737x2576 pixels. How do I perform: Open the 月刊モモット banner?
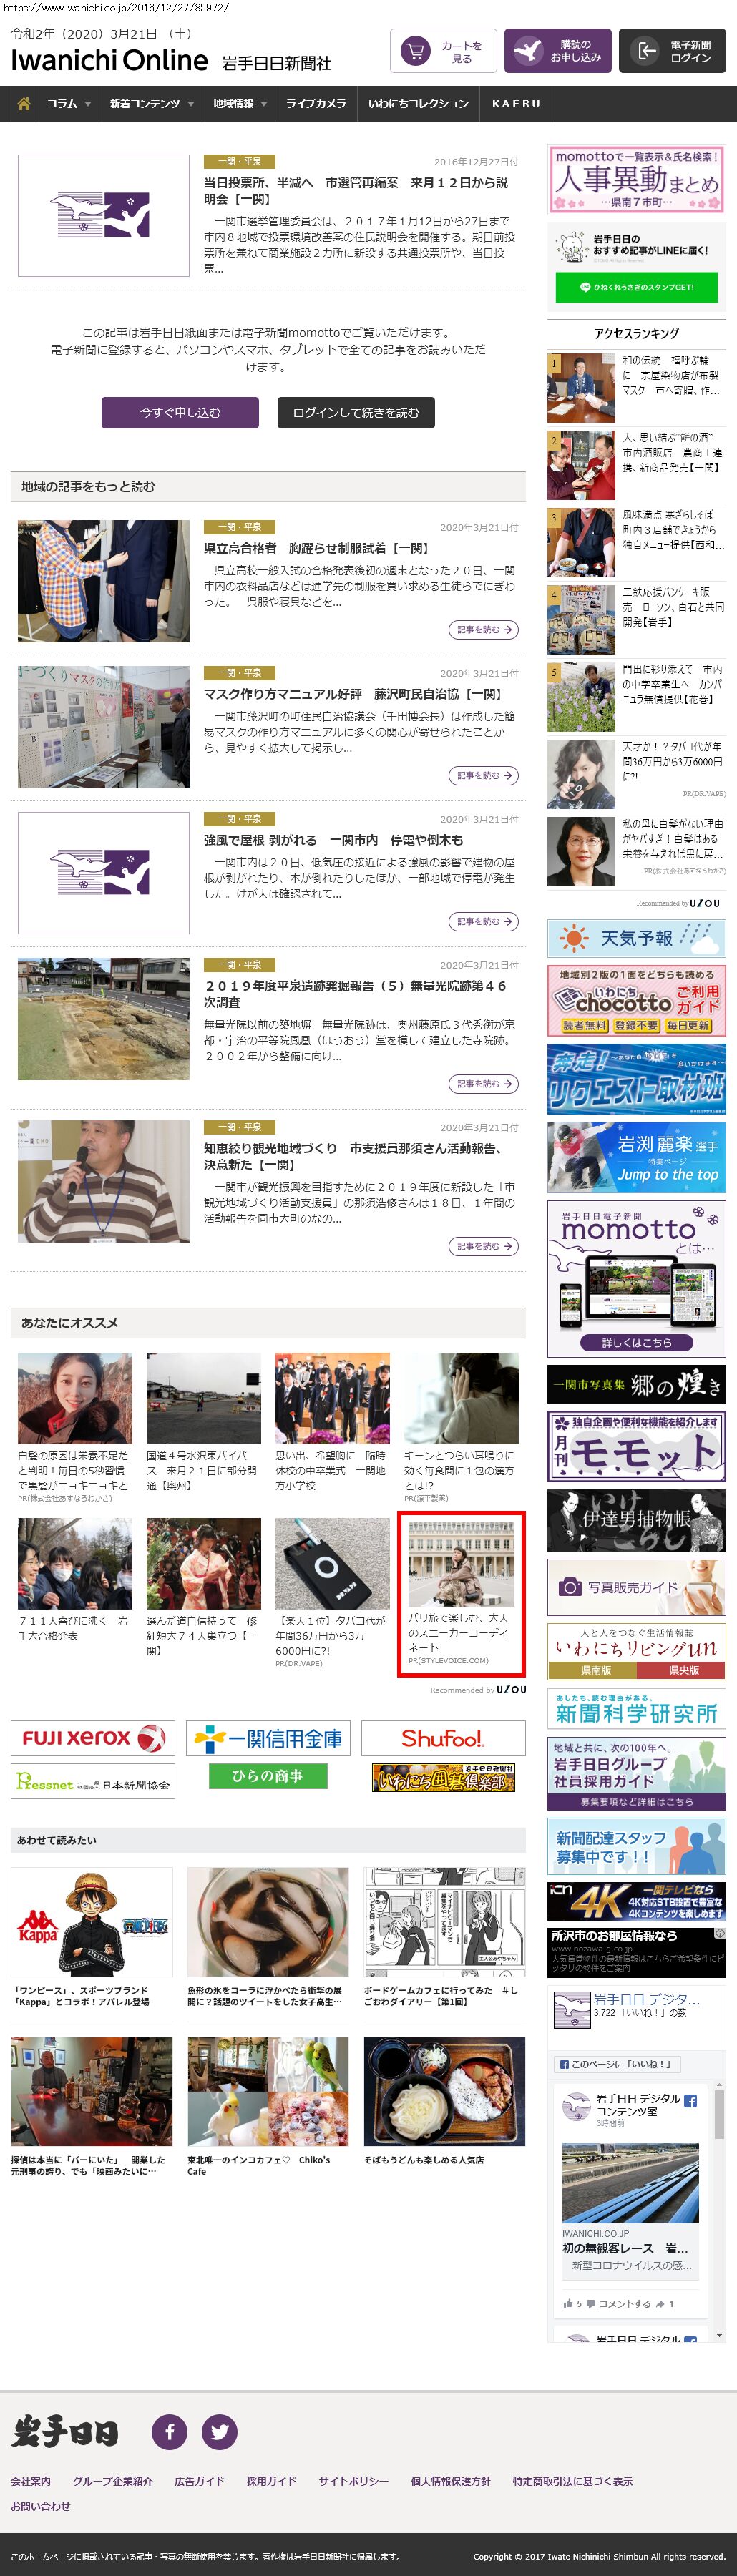click(x=636, y=1446)
